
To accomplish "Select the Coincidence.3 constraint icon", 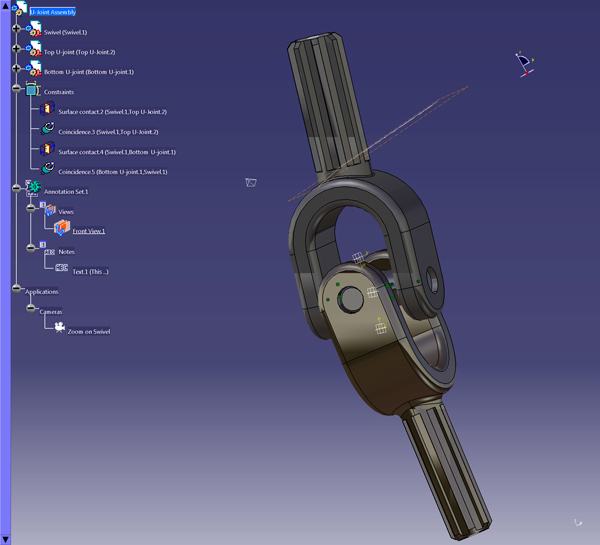I will point(47,130).
